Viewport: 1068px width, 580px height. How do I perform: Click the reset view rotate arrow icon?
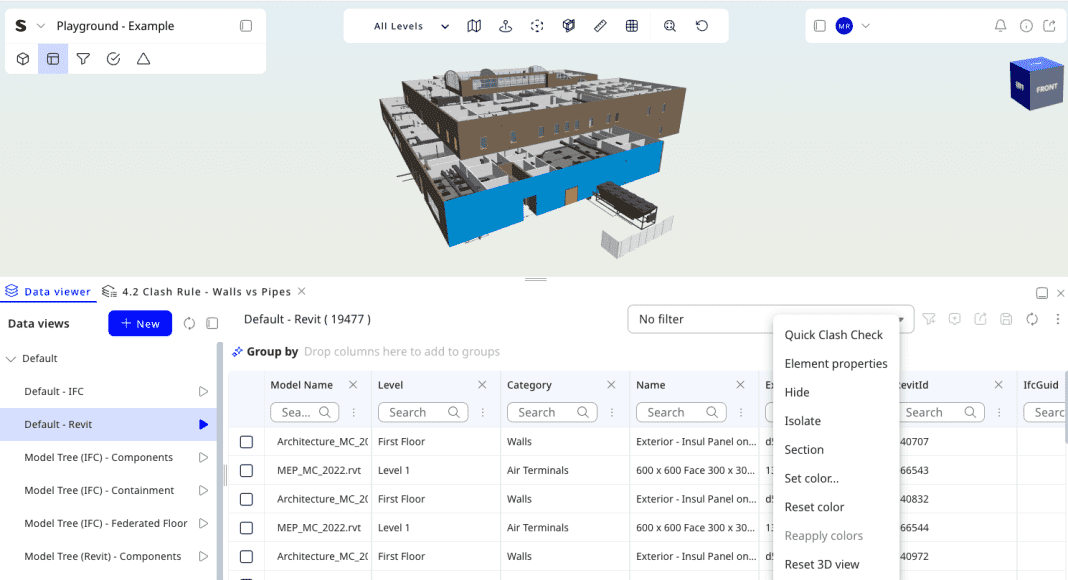(702, 26)
